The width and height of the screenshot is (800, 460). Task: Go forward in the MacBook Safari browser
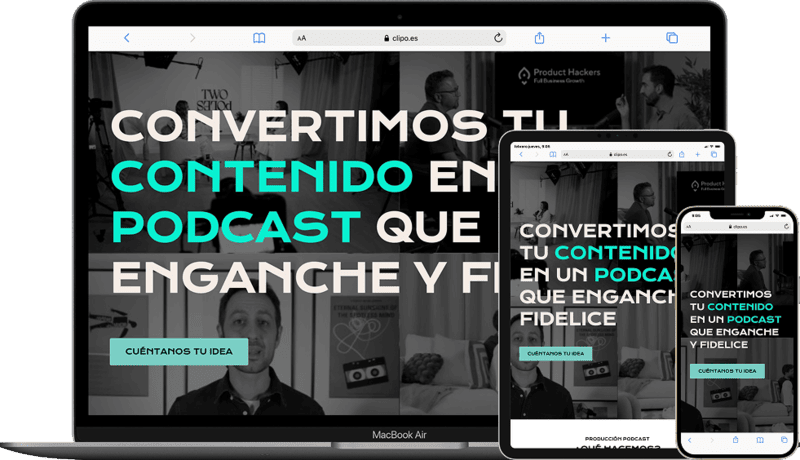tap(192, 38)
